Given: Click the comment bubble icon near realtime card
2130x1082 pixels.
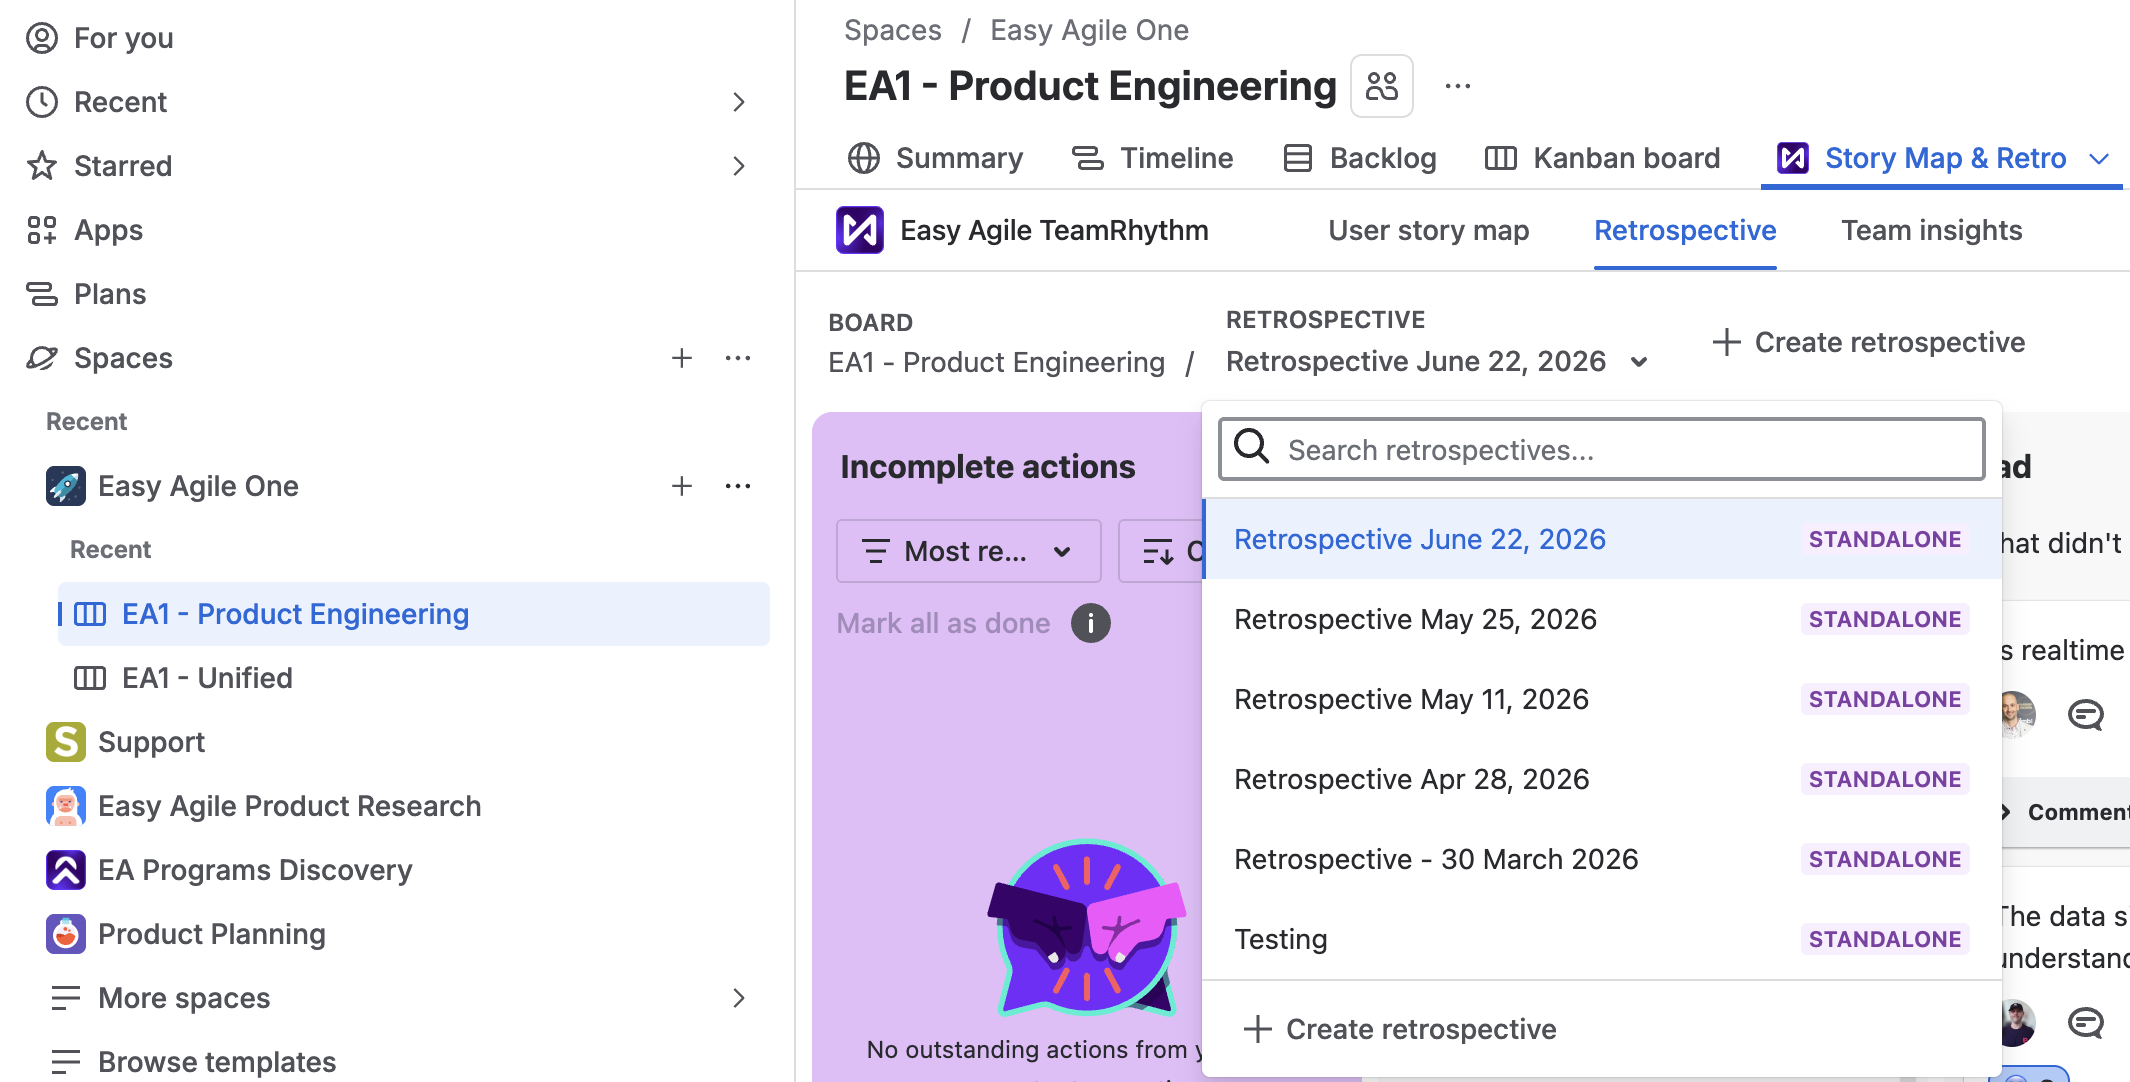Looking at the screenshot, I should [2085, 714].
